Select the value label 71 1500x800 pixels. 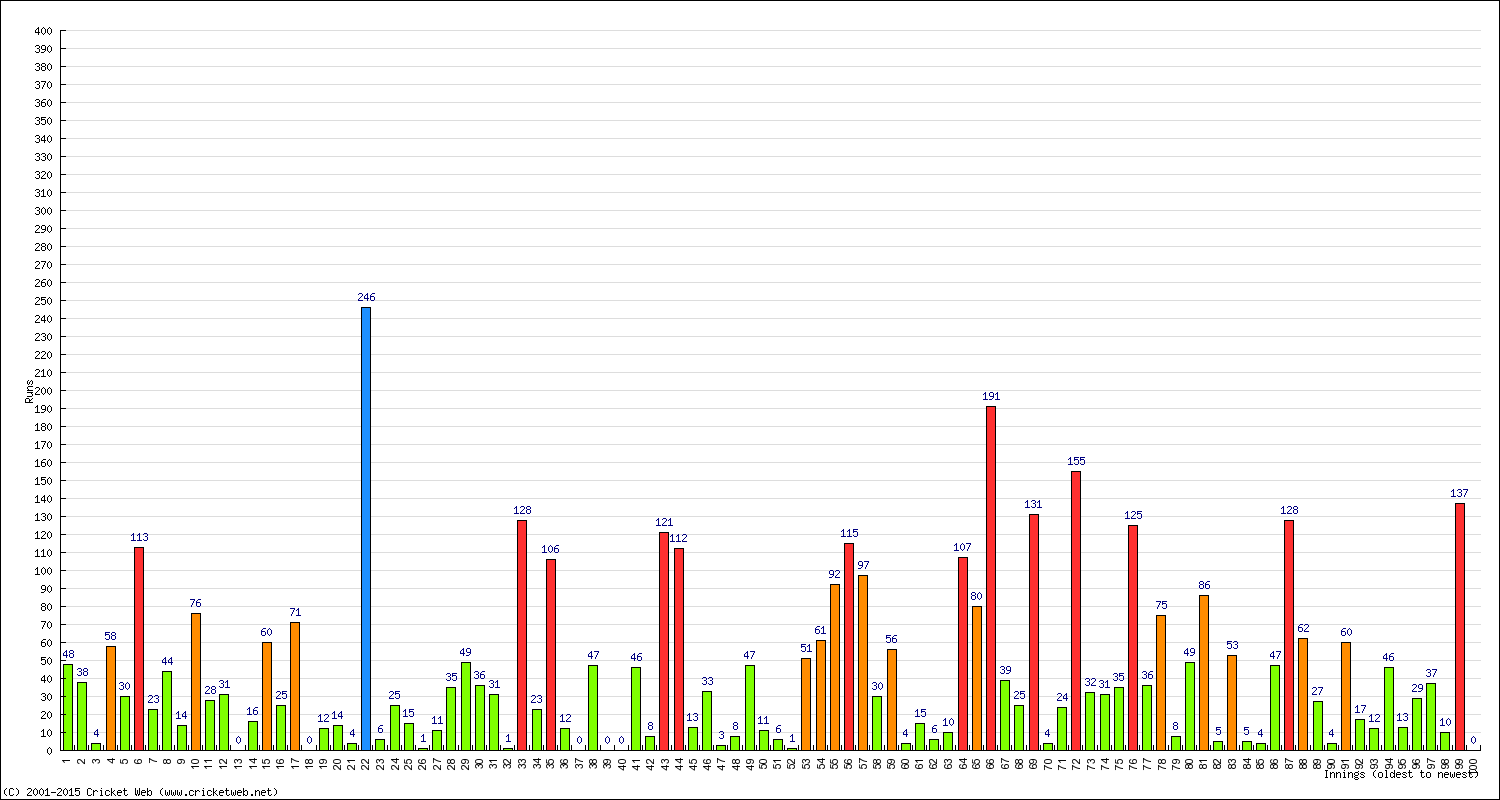295,613
